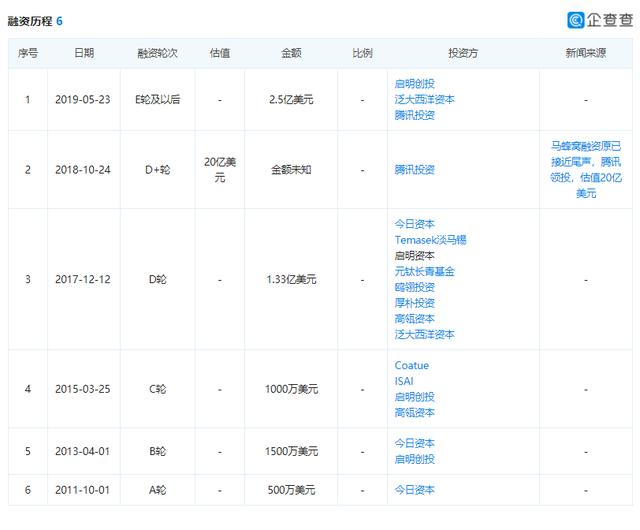Screen dimensions: 640x530
Task: Click the C轮 round cell
Action: [x=158, y=389]
